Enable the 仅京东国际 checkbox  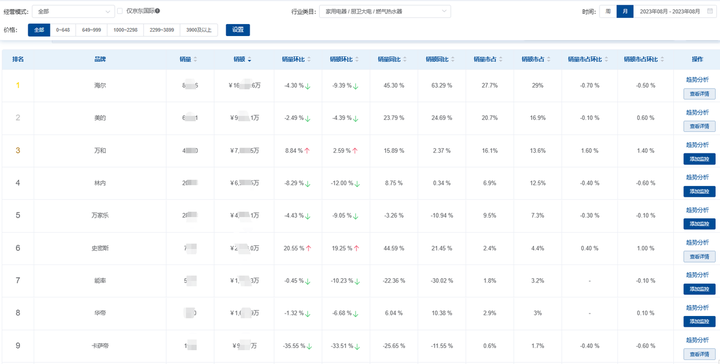(120, 11)
